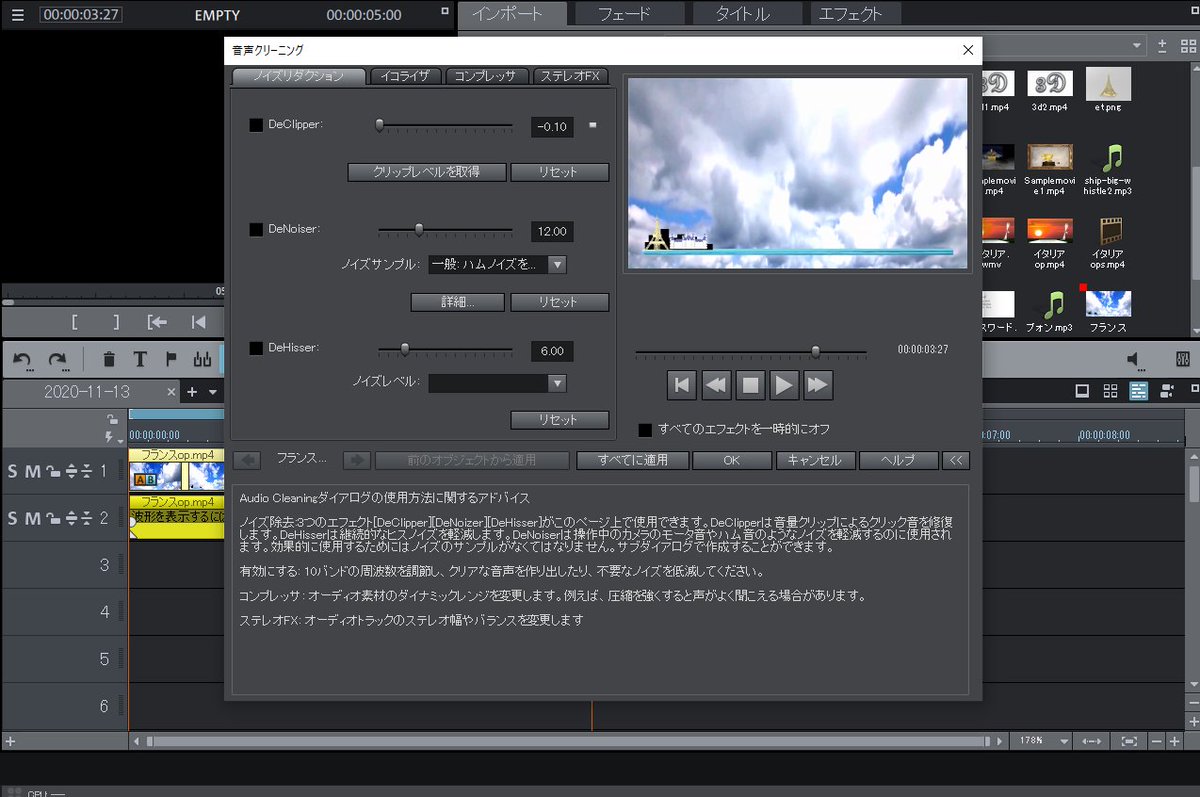Click the lock icon above track headers

(113, 419)
